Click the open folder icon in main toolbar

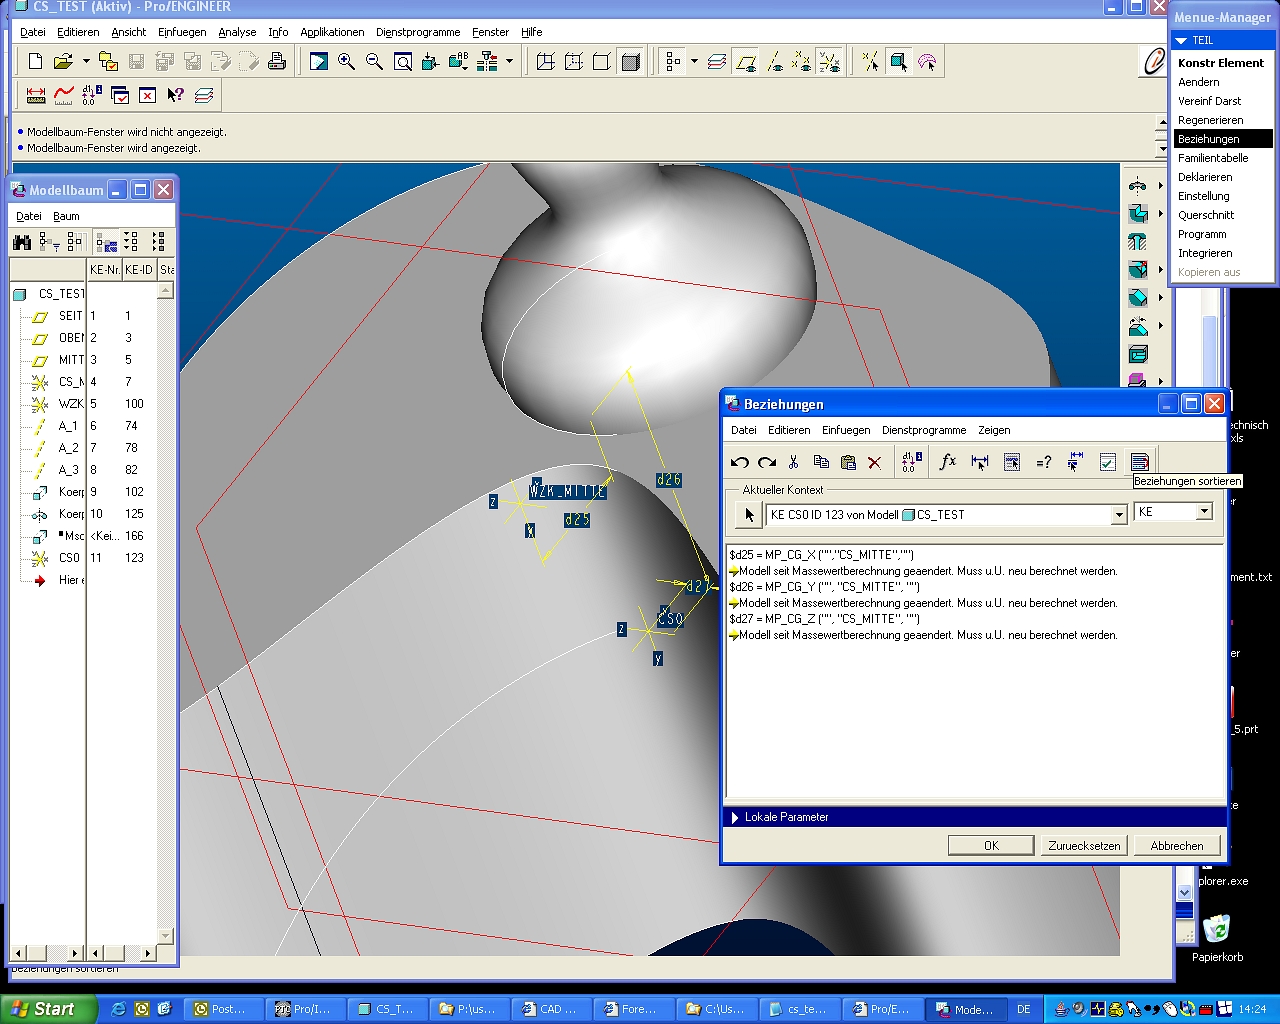coord(63,62)
